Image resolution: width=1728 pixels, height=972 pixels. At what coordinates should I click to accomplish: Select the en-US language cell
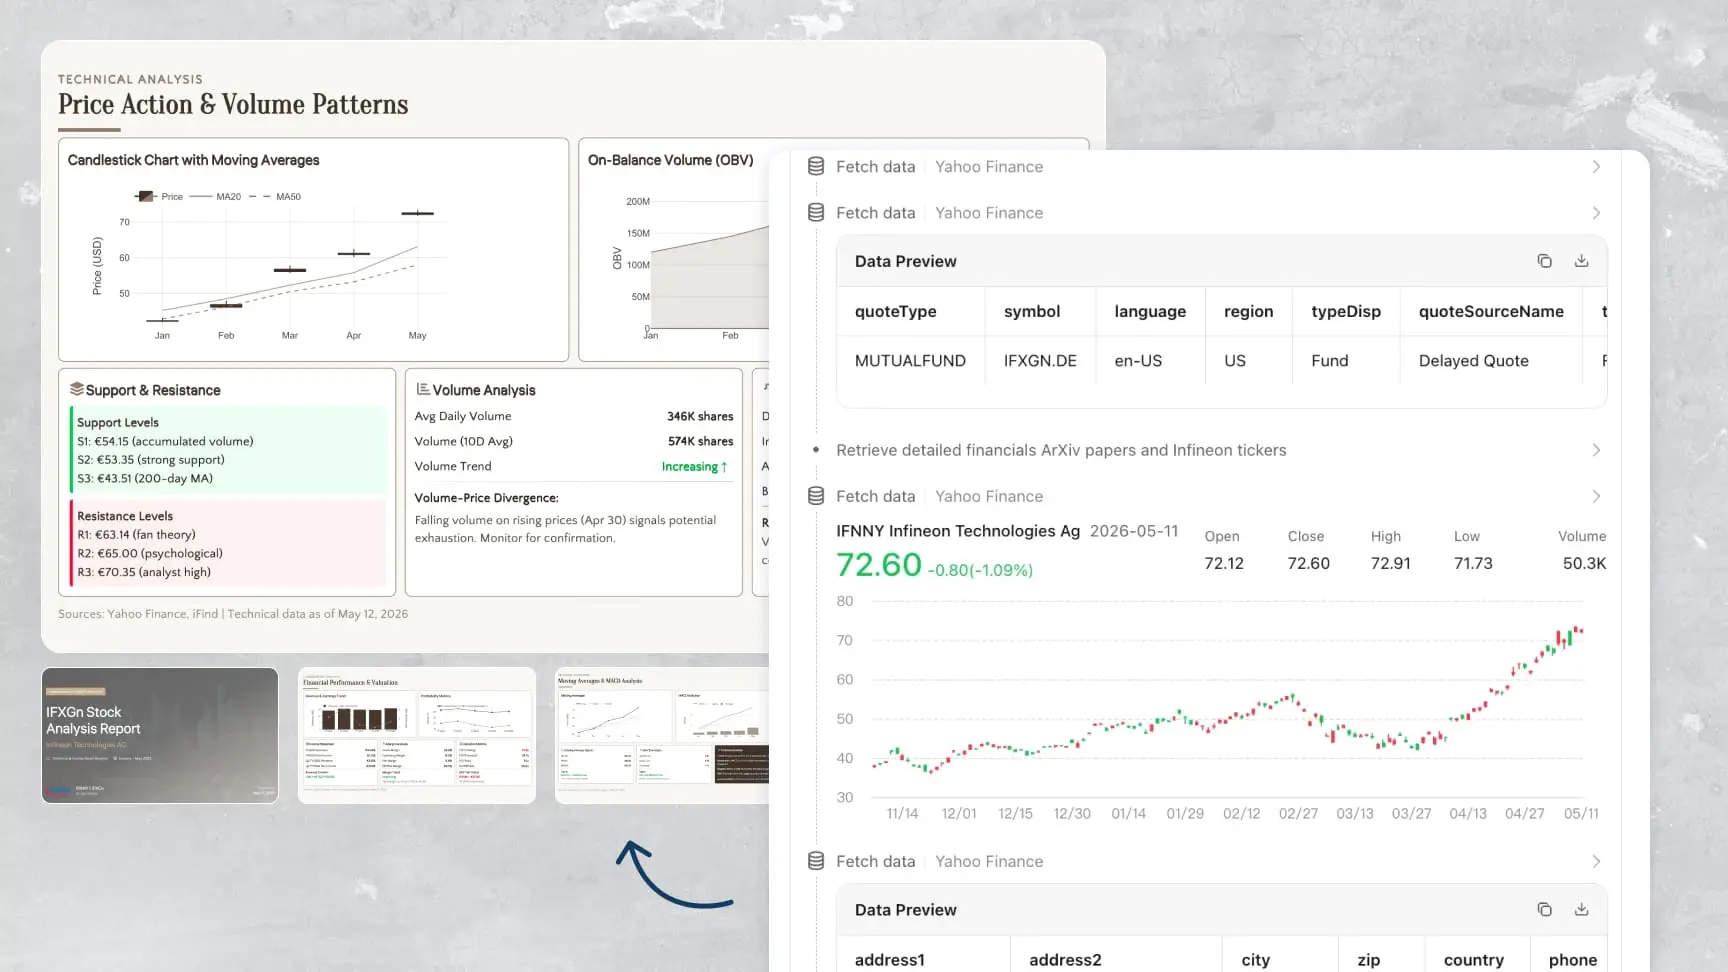(1138, 361)
